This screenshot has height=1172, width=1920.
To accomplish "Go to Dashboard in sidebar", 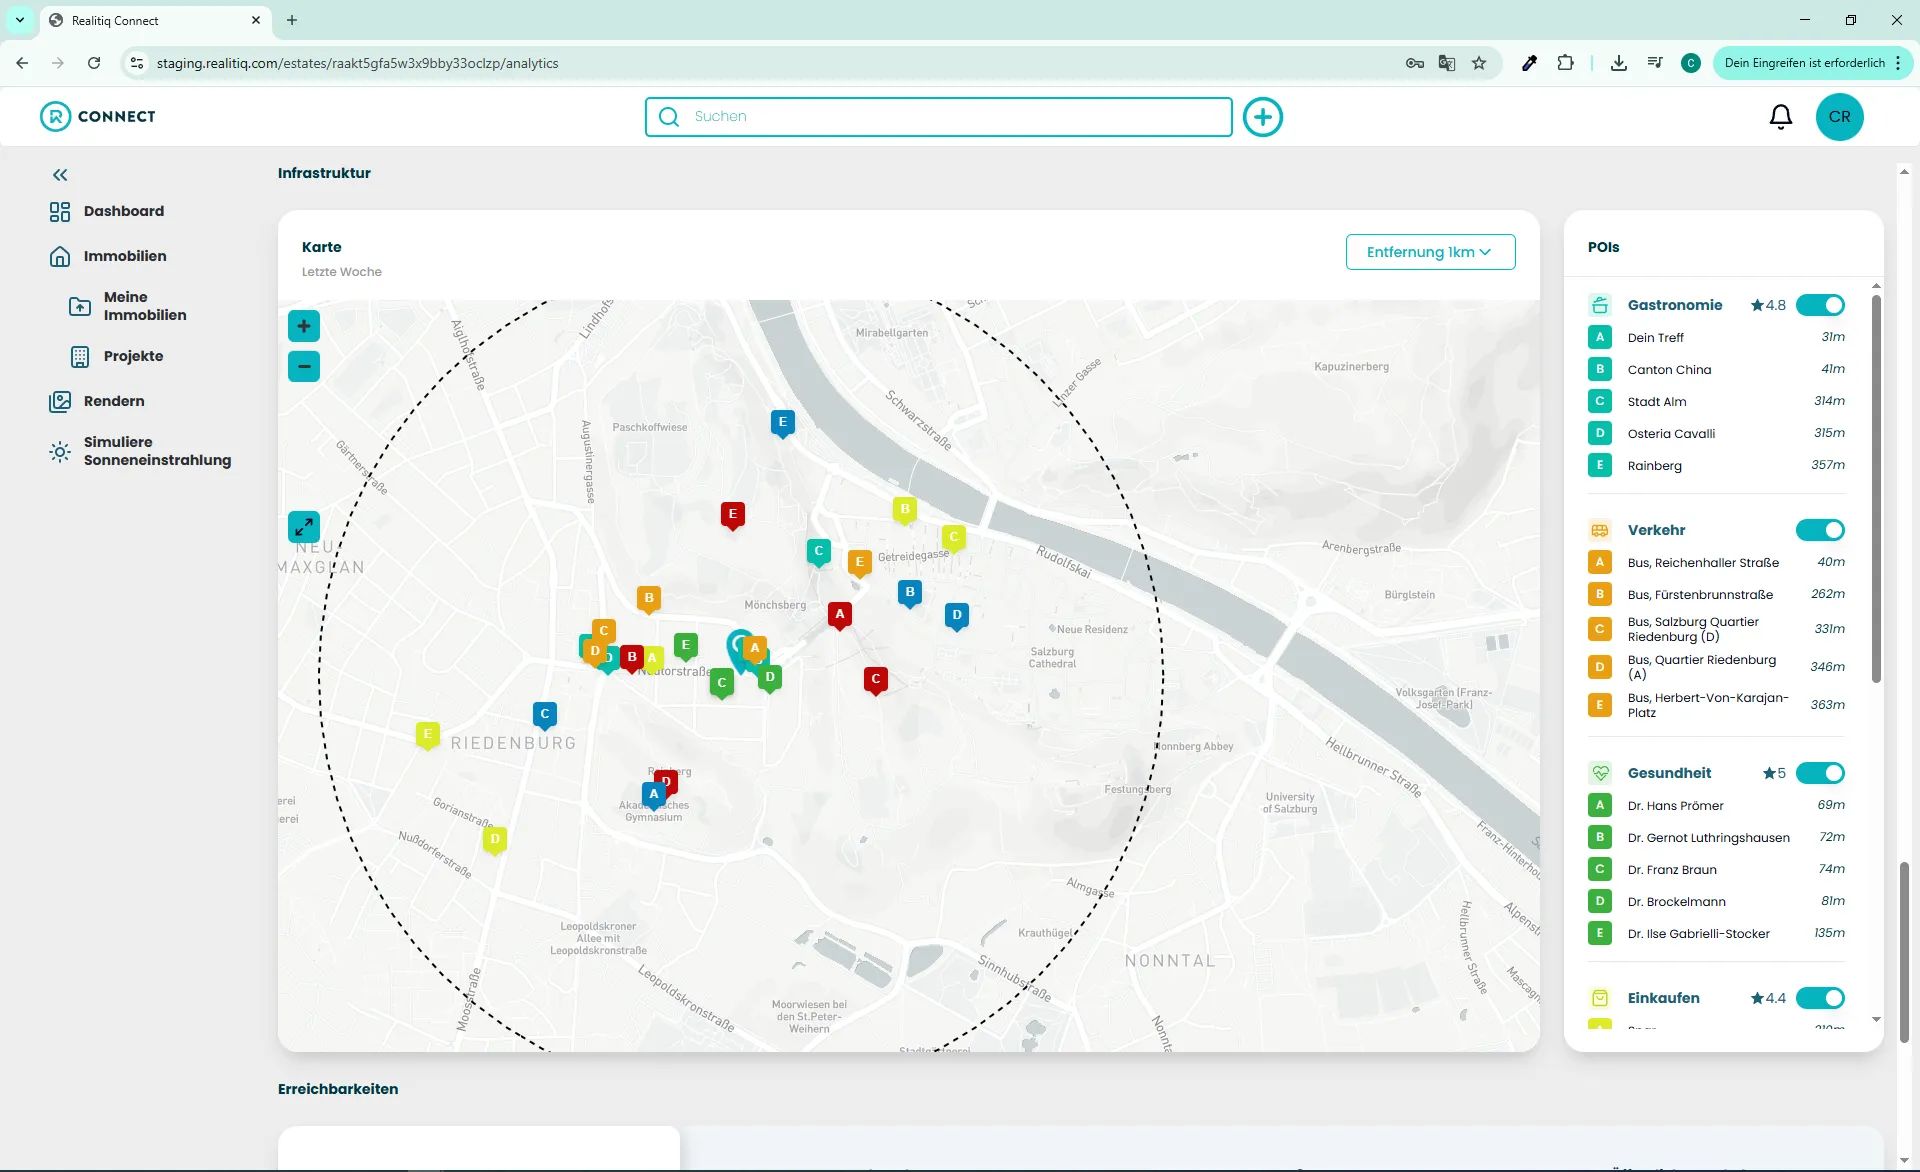I will tap(124, 211).
